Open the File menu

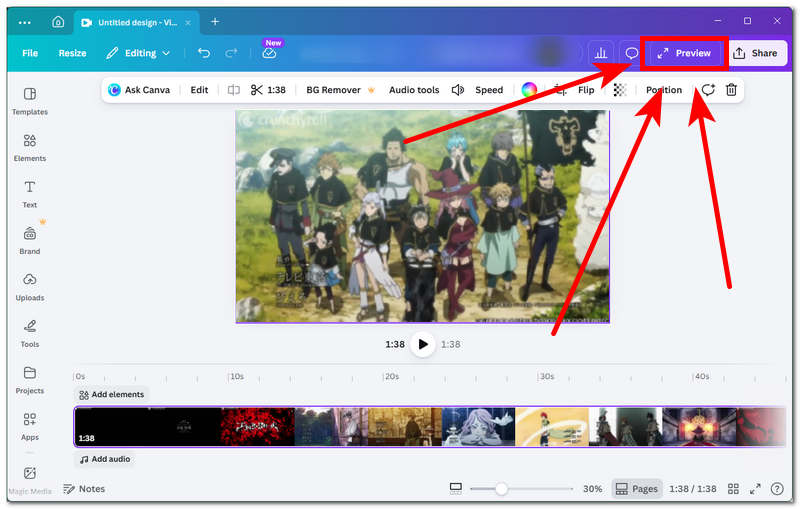coord(30,53)
